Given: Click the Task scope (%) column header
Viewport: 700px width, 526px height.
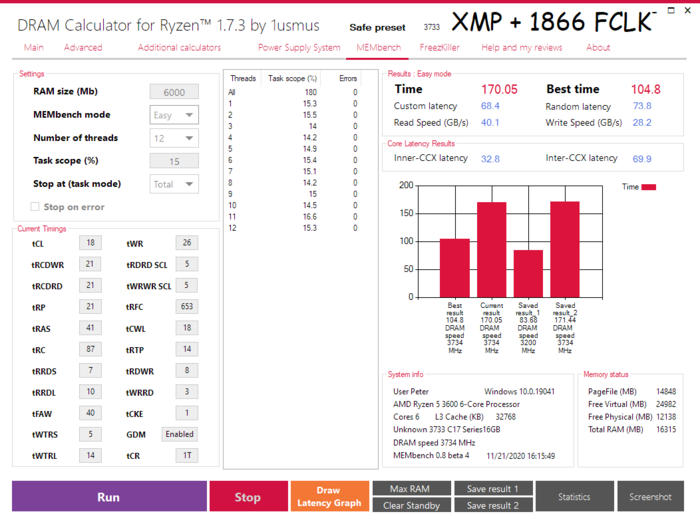Looking at the screenshot, I should tap(292, 78).
